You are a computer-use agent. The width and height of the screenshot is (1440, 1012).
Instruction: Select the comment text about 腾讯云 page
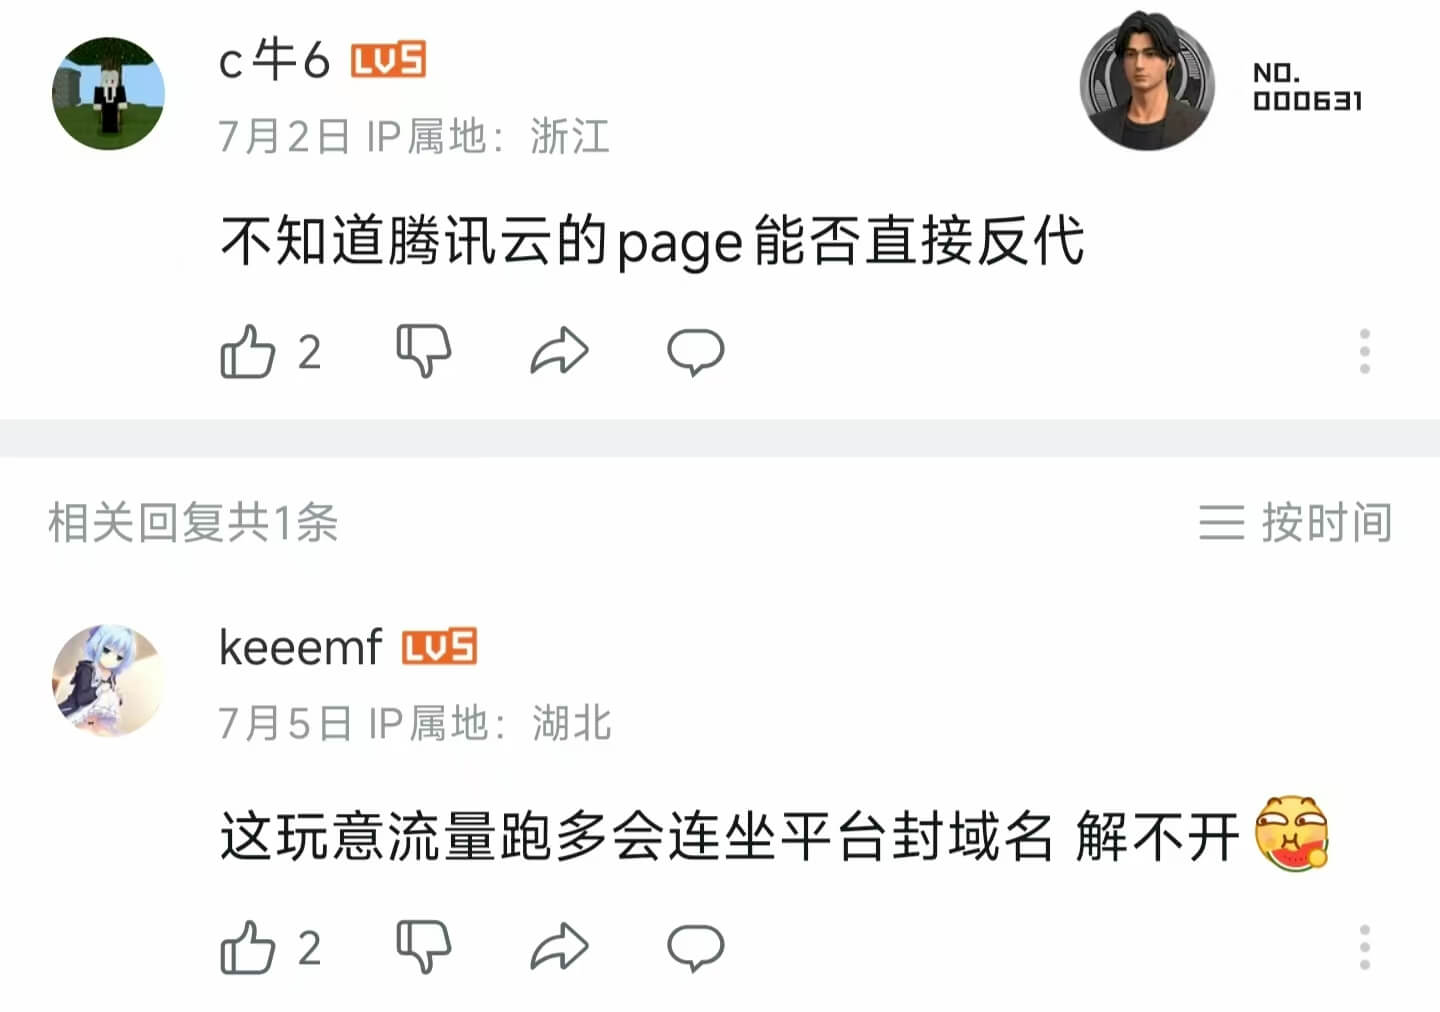[652, 242]
